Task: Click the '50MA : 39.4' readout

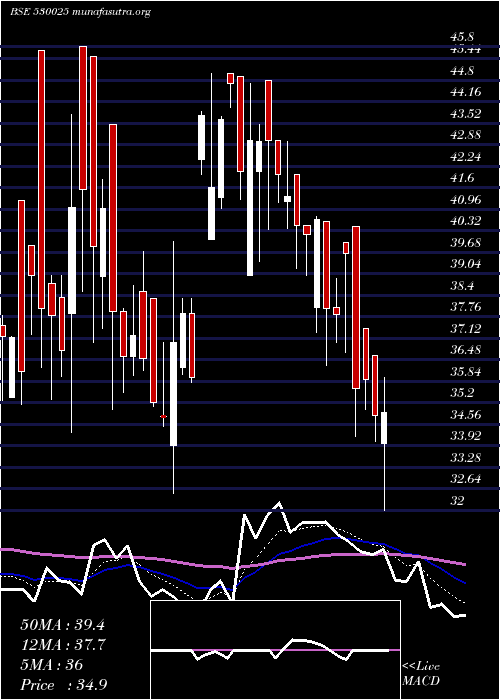Action: 62,625
